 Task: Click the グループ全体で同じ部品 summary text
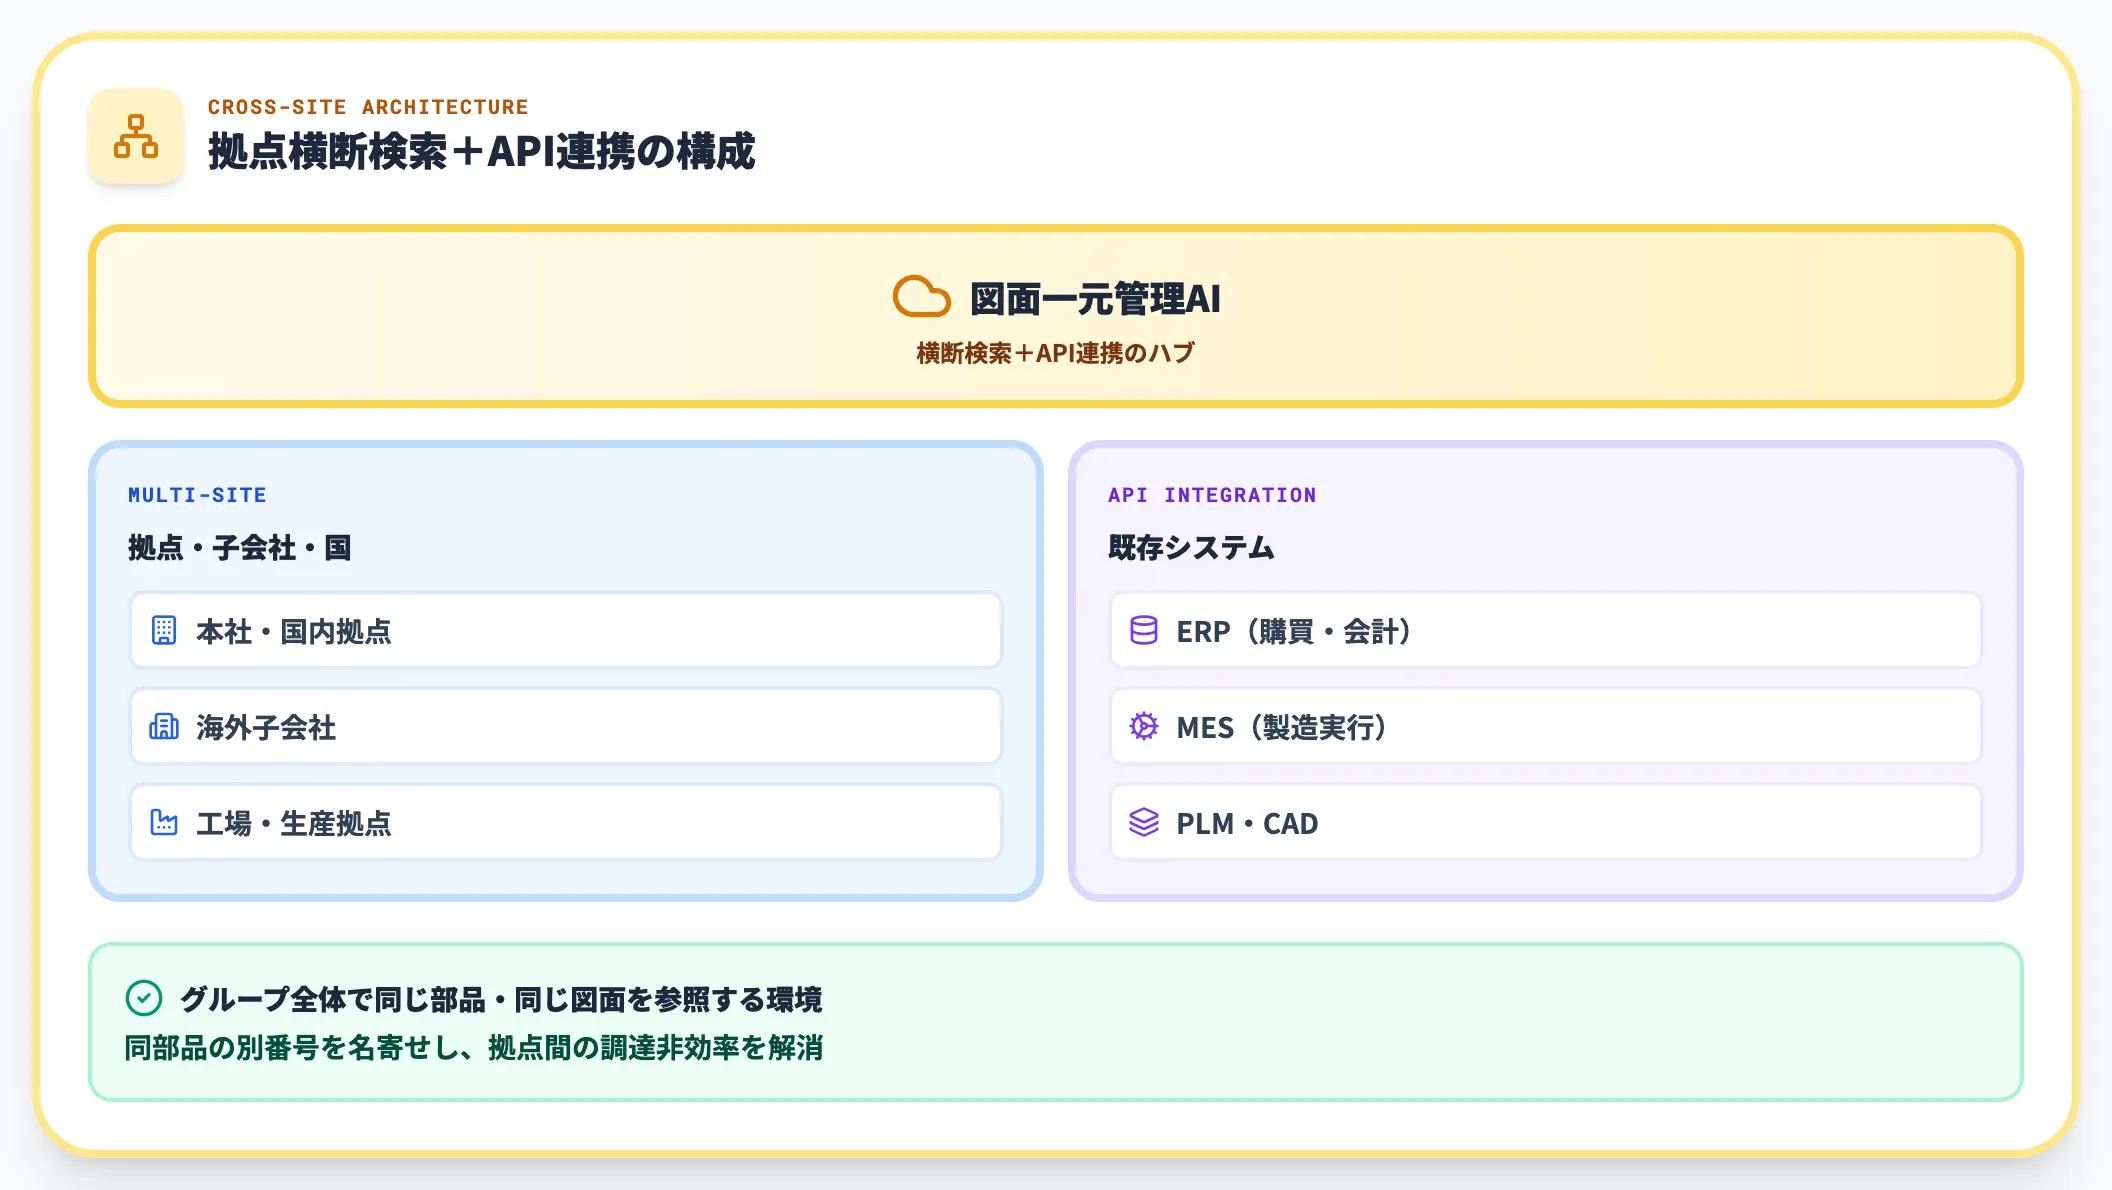pyautogui.click(x=501, y=999)
